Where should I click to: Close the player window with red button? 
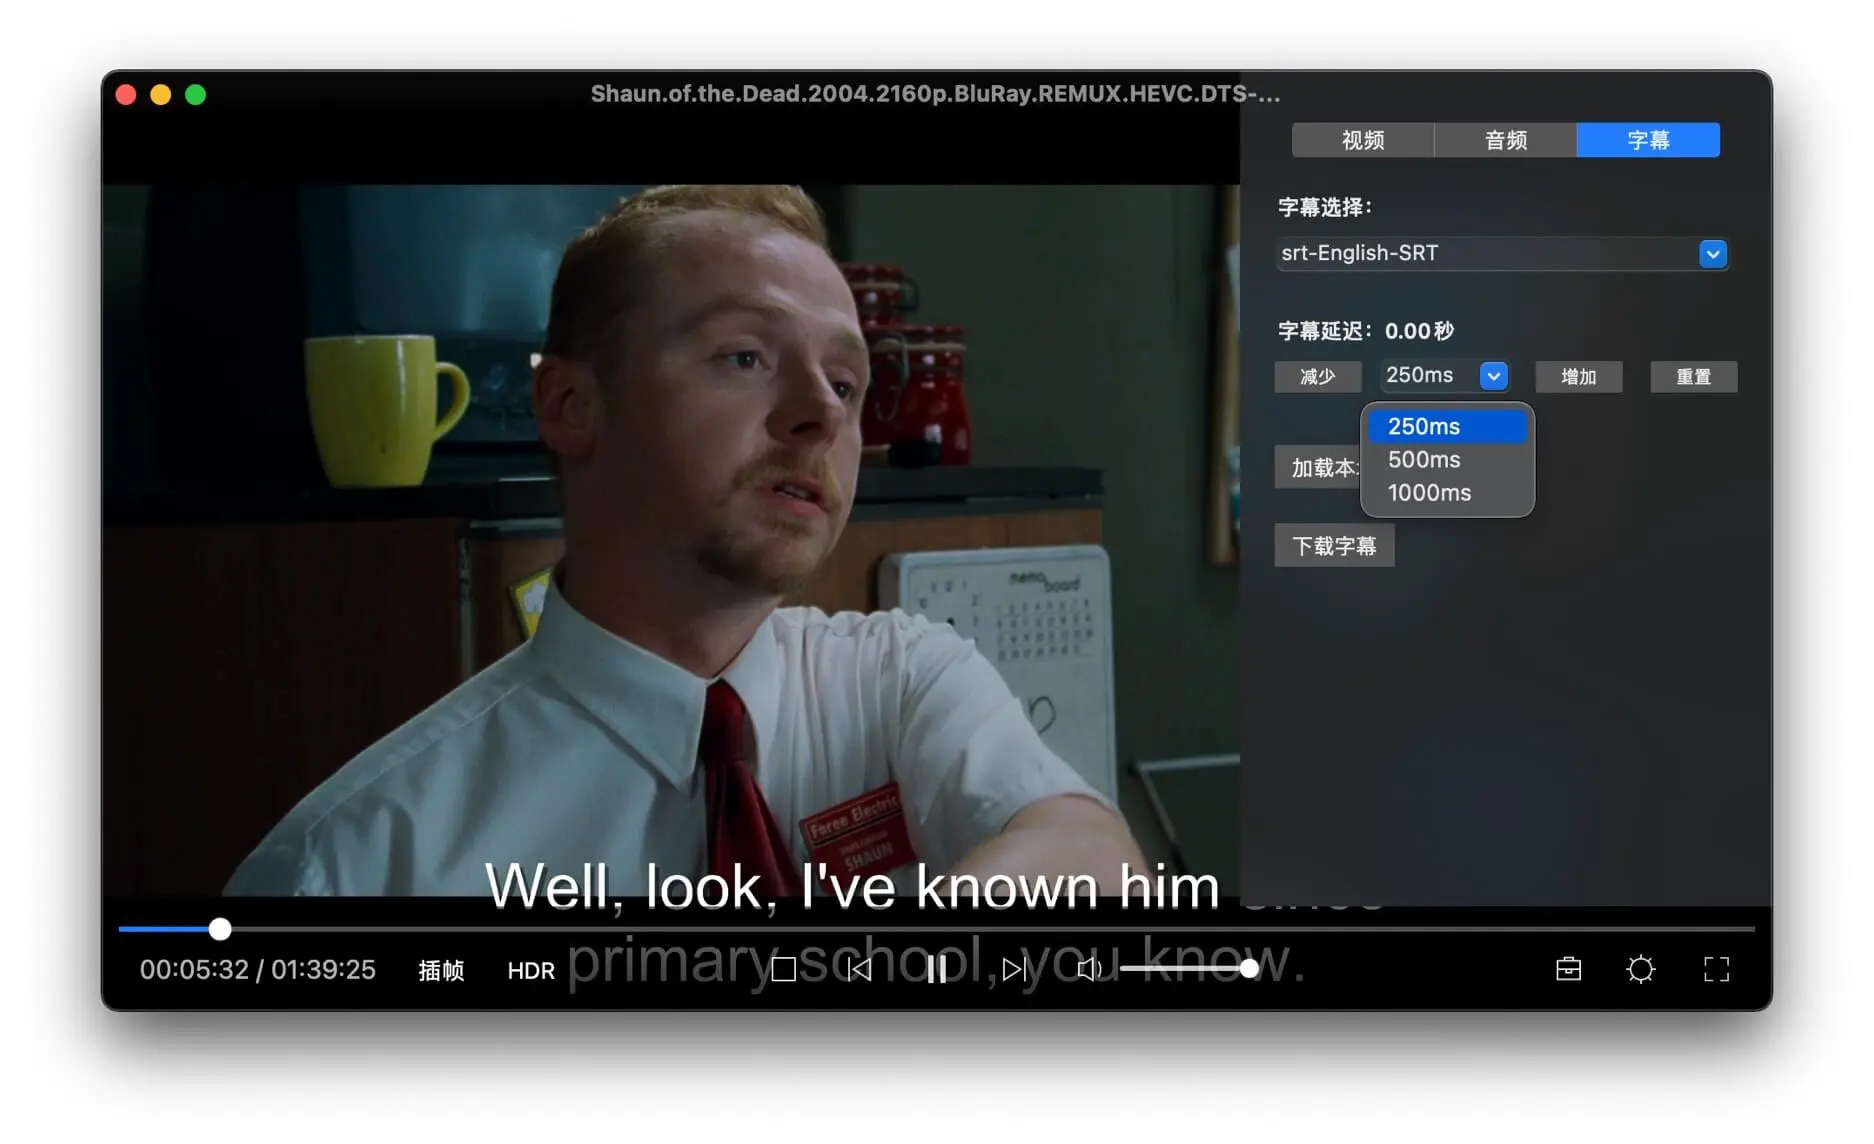coord(126,94)
